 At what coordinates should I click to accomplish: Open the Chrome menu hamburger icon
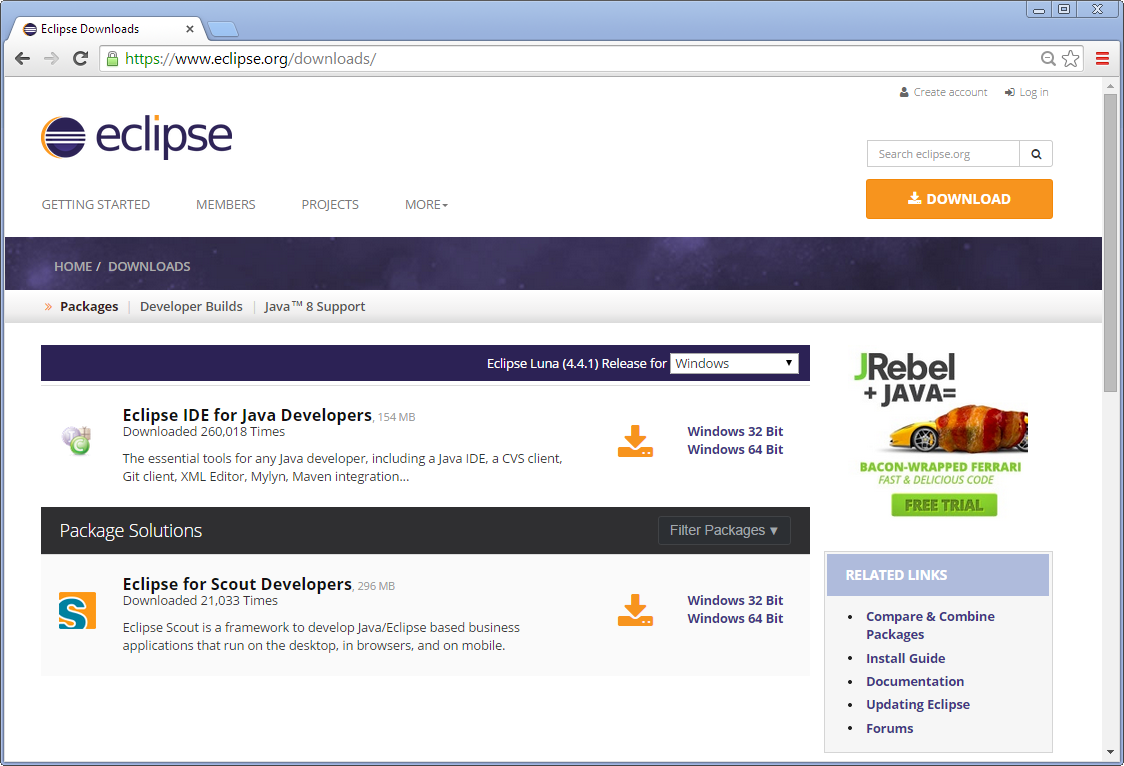pos(1102,59)
